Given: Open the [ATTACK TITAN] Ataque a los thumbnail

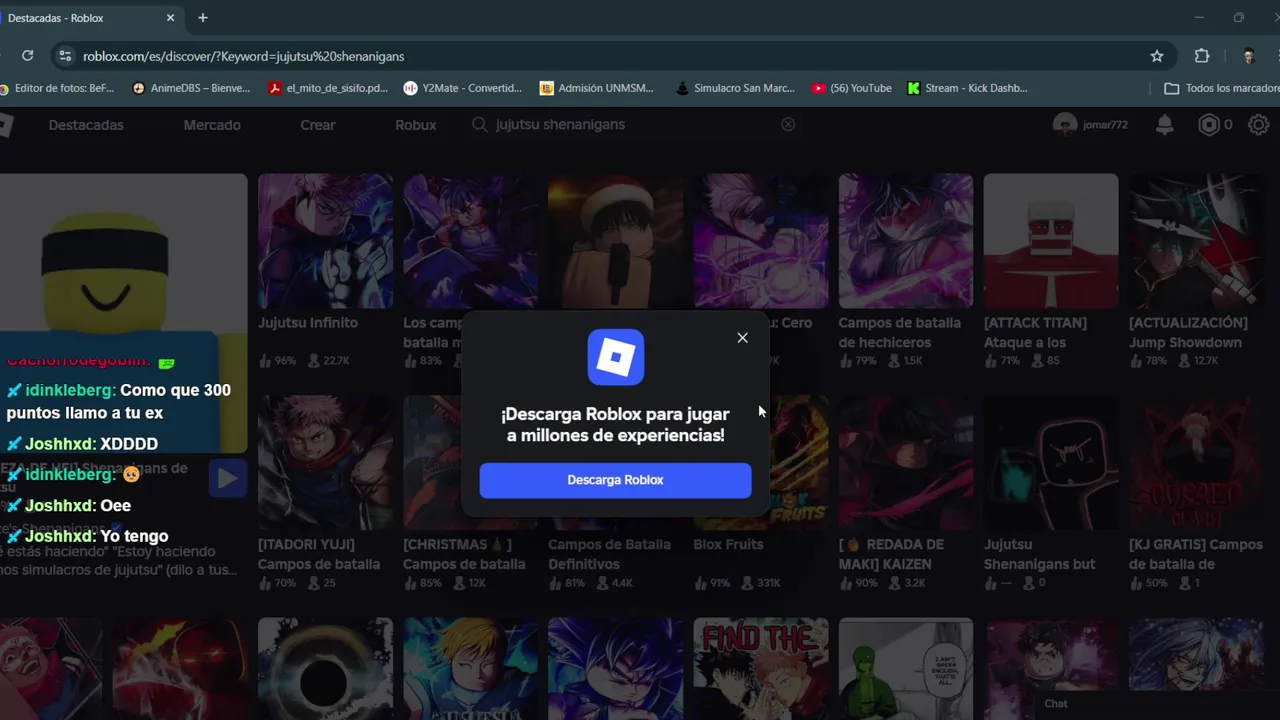Looking at the screenshot, I should tap(1051, 241).
